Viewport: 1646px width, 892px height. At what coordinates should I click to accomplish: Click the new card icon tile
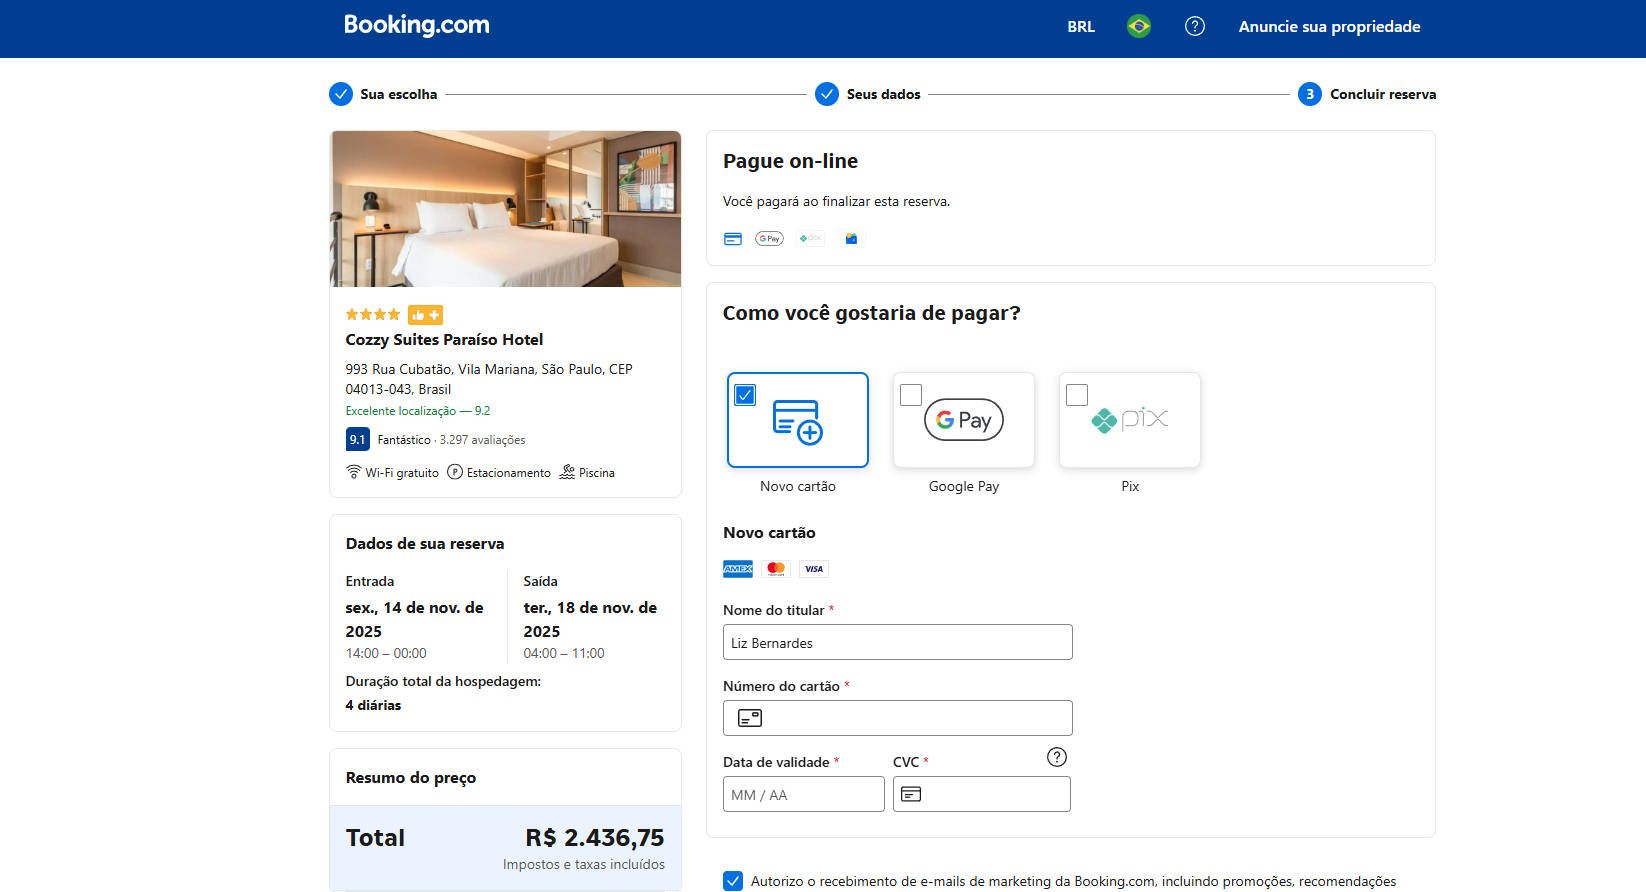tap(798, 422)
